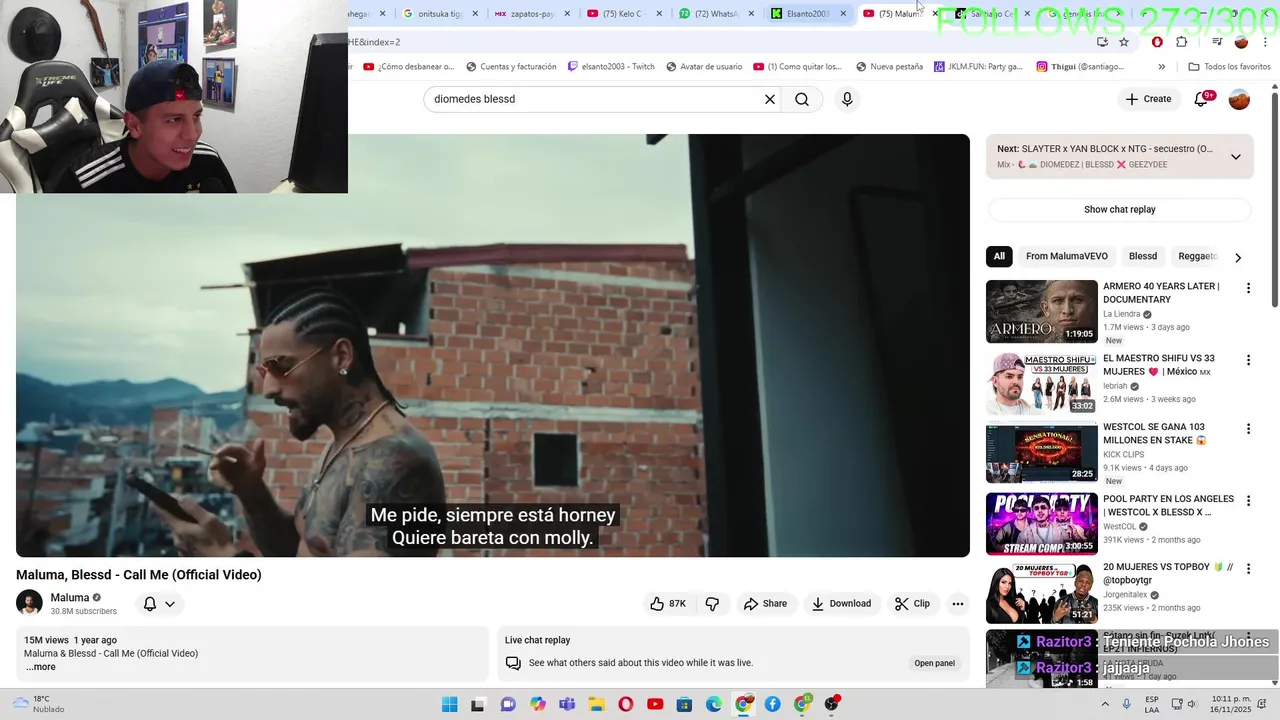
Task: Open Chrome media control icon
Action: pyautogui.click(x=1217, y=42)
